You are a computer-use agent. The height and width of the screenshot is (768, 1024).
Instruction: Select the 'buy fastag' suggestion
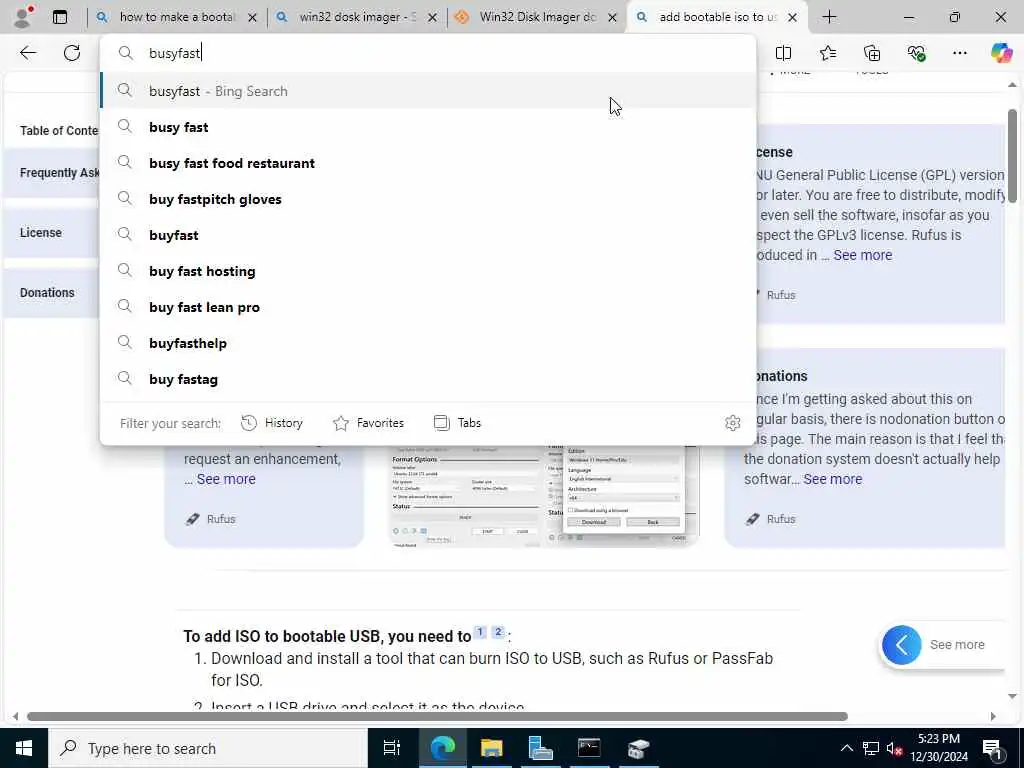click(428, 379)
